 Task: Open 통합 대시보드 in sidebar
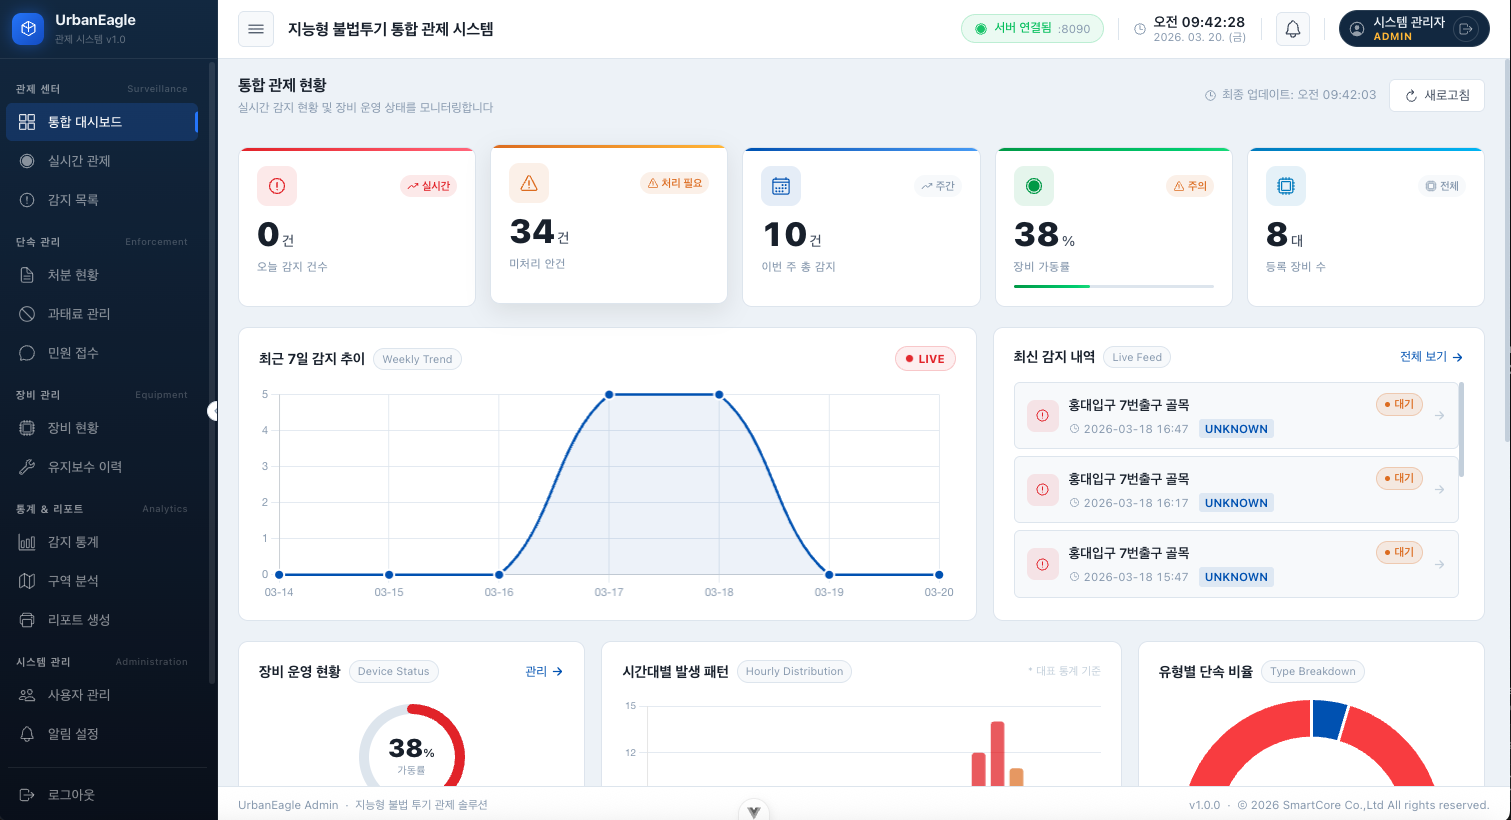coord(102,122)
